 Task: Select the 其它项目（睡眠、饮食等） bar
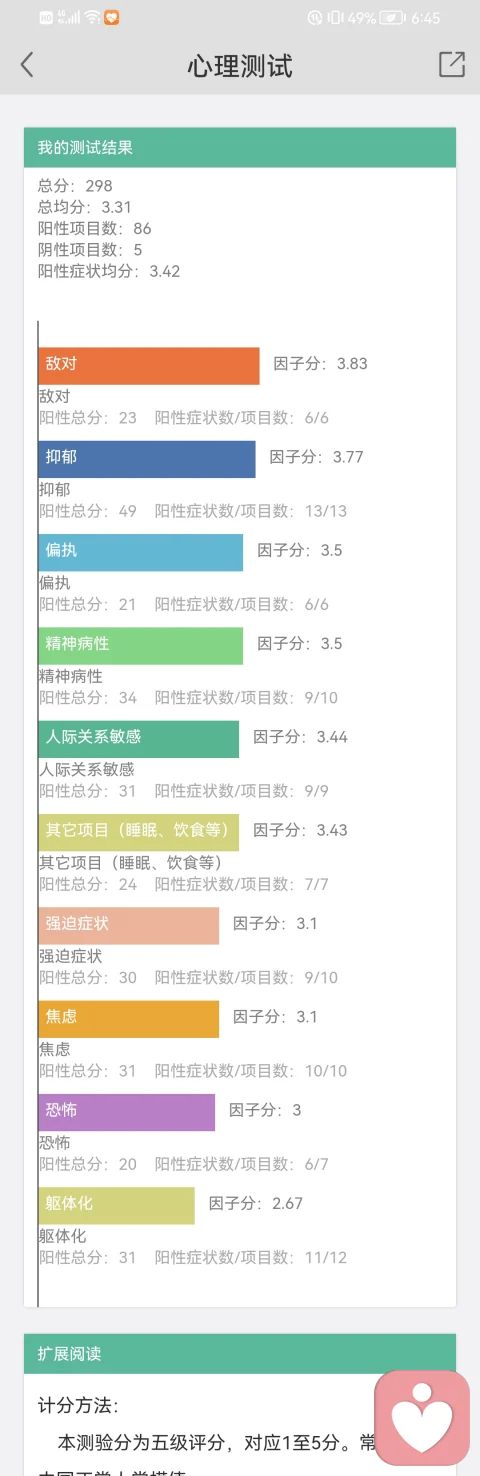139,832
